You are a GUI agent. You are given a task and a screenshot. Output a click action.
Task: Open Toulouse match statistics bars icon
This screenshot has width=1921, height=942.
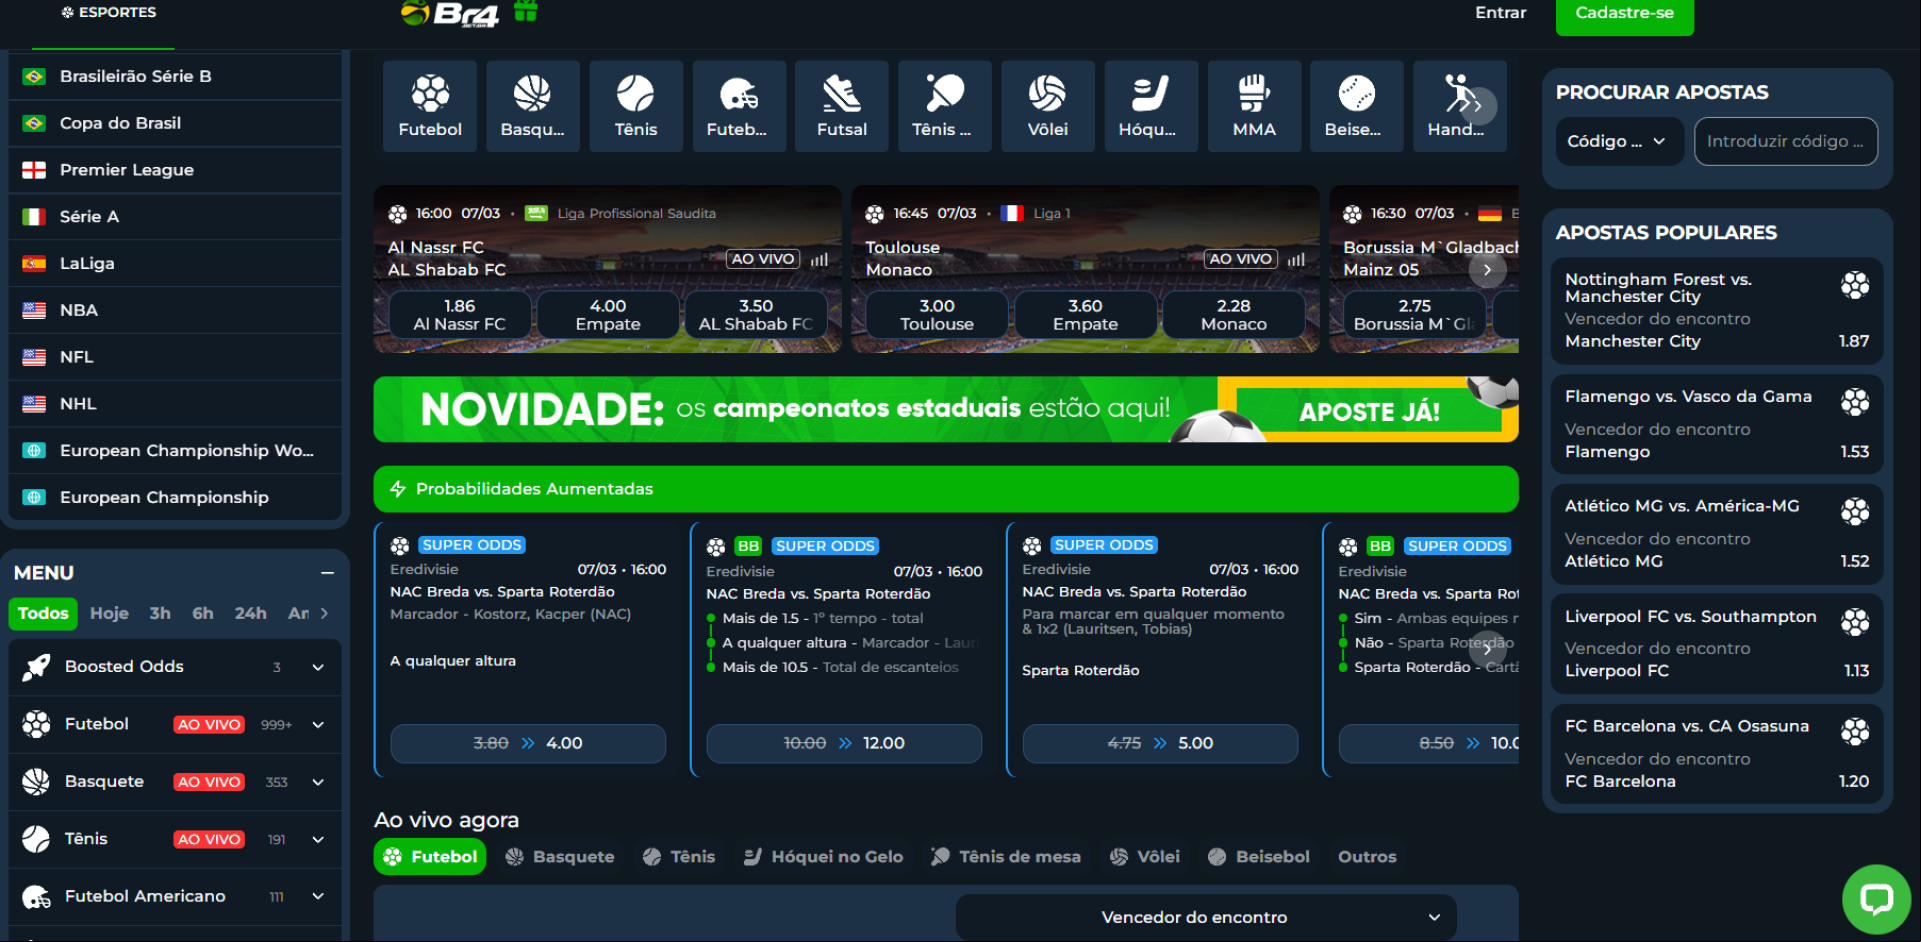[x=1297, y=260]
